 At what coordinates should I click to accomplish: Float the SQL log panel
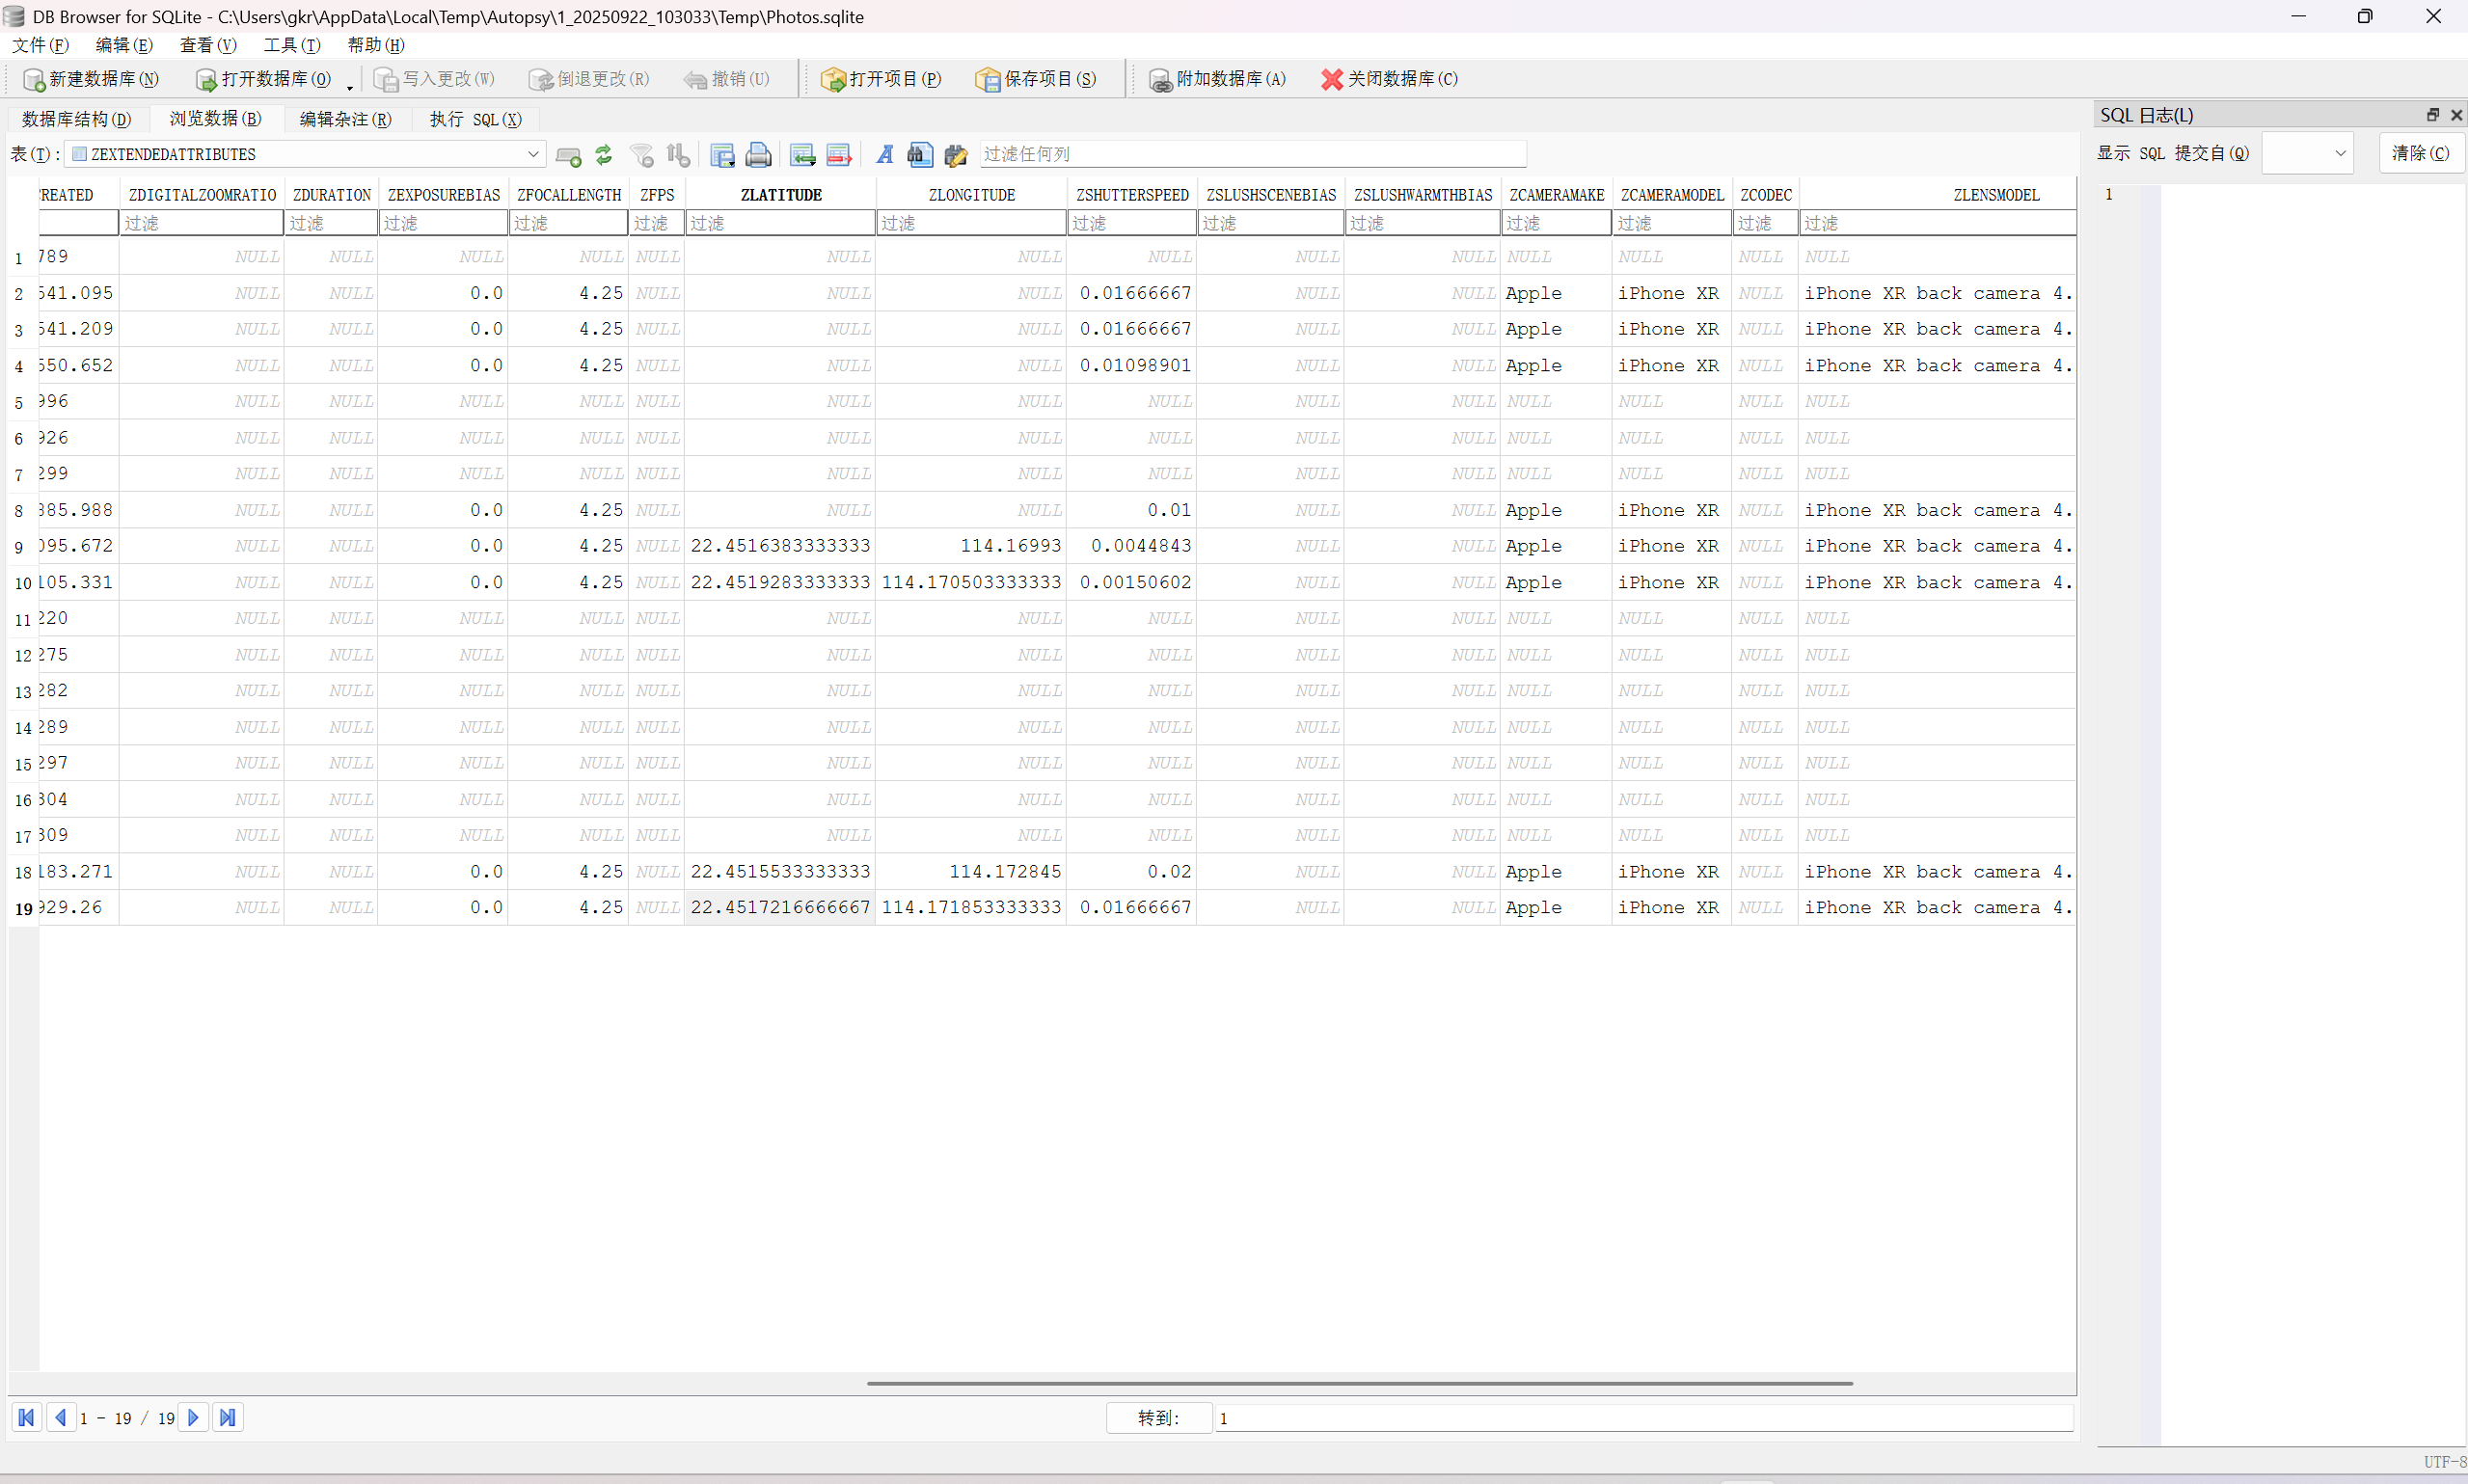pos(2432,115)
